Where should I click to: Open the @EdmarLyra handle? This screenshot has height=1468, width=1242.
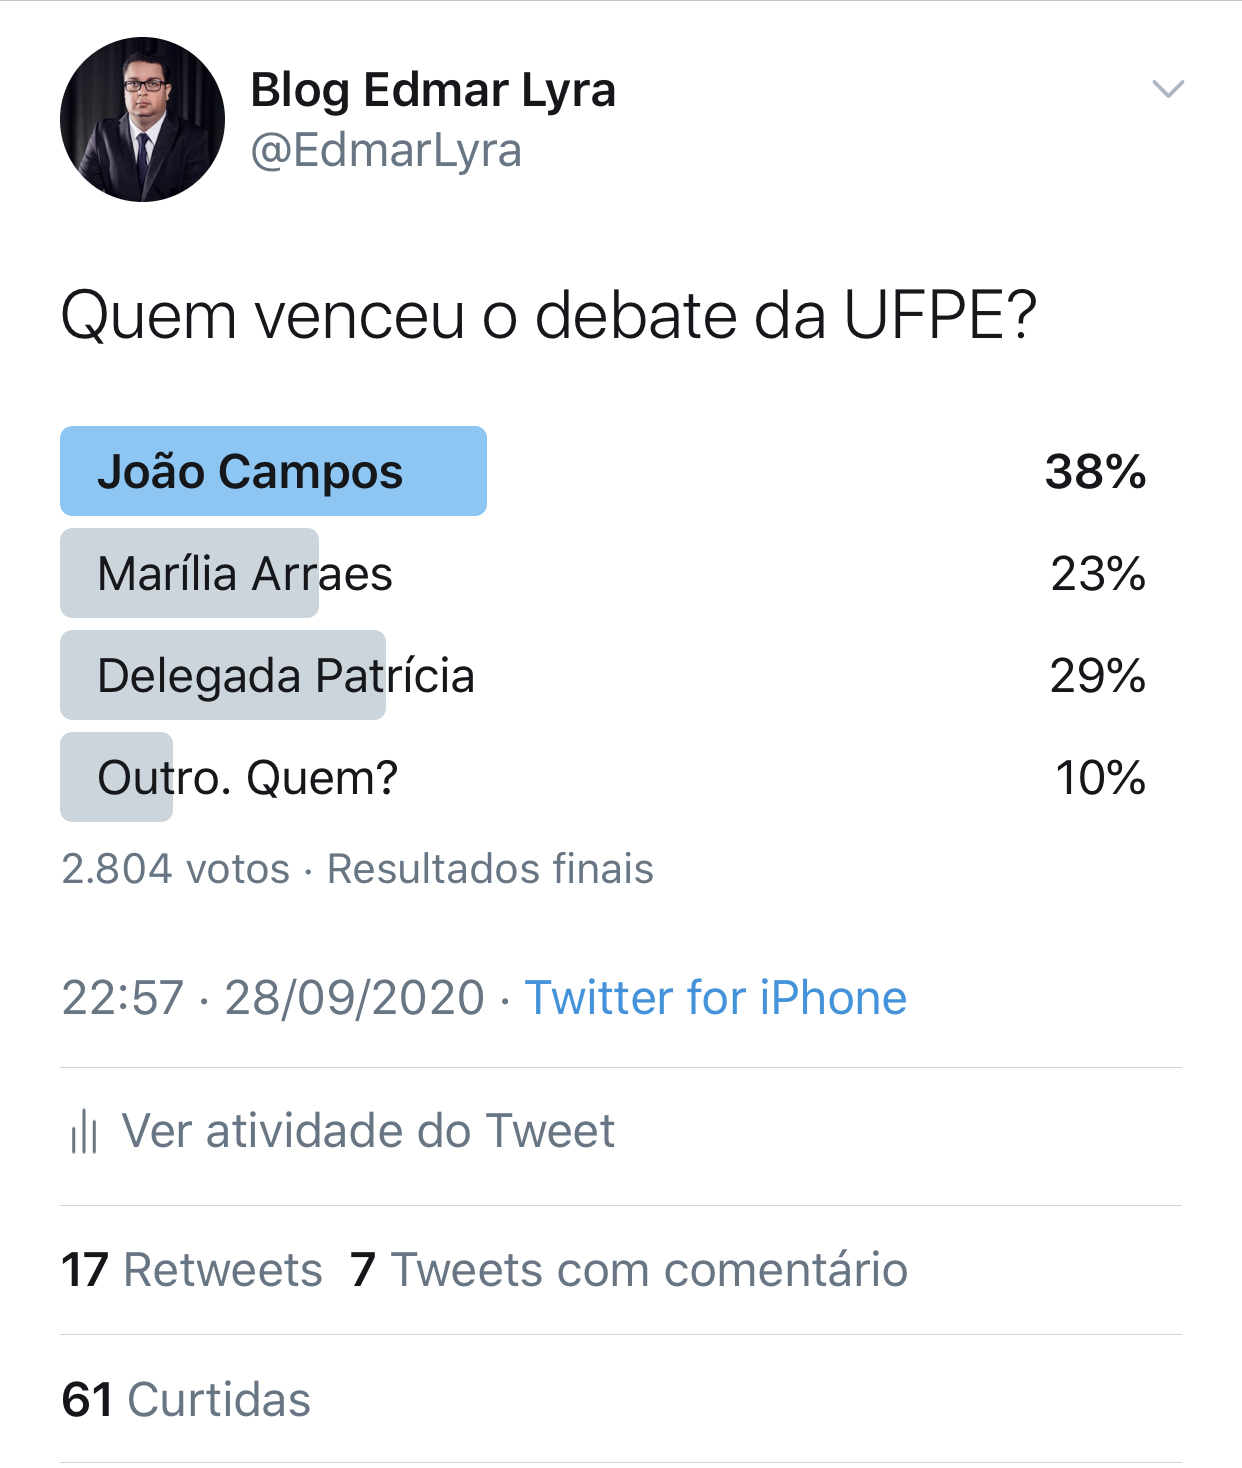[x=385, y=151]
